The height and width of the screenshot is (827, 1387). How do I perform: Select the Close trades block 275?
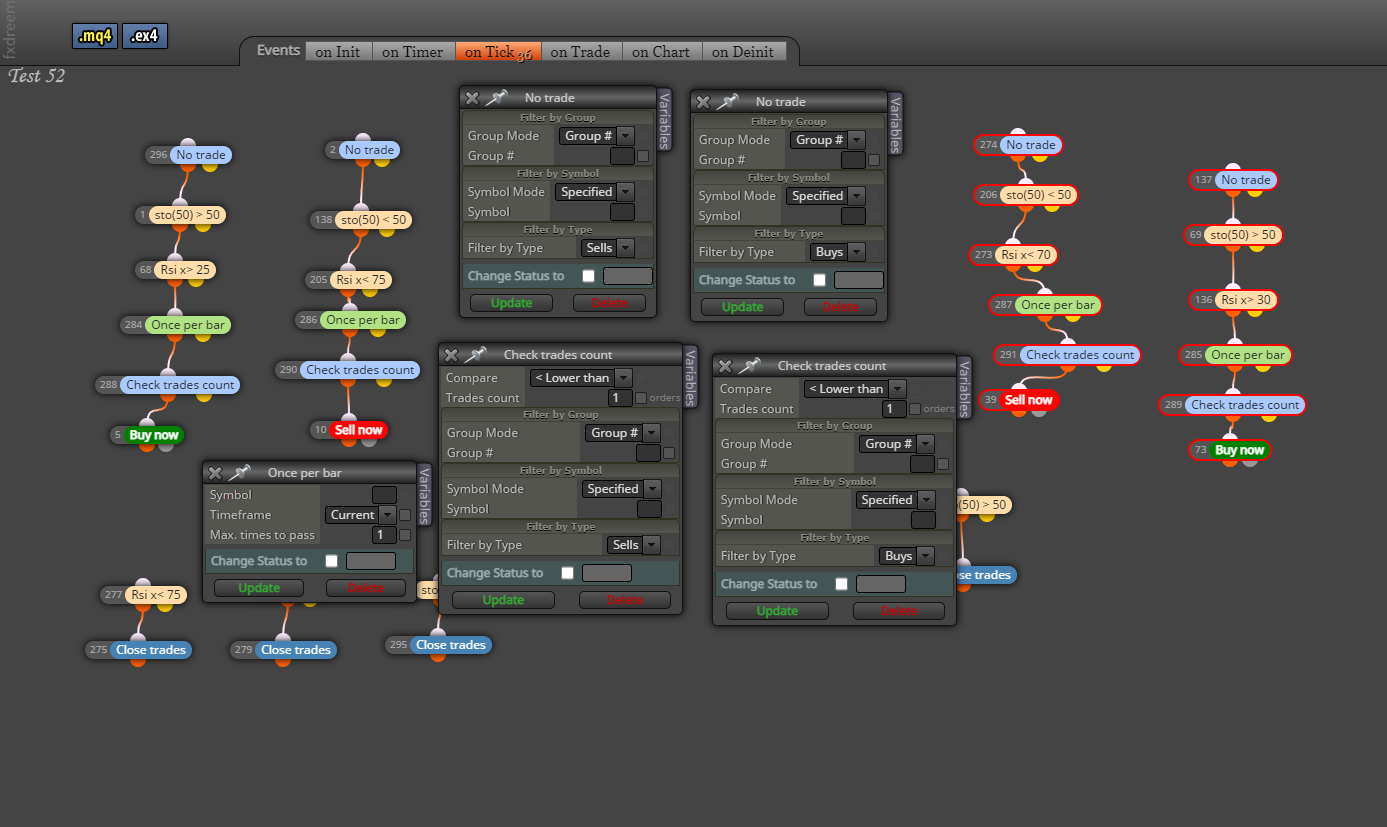[x=150, y=650]
